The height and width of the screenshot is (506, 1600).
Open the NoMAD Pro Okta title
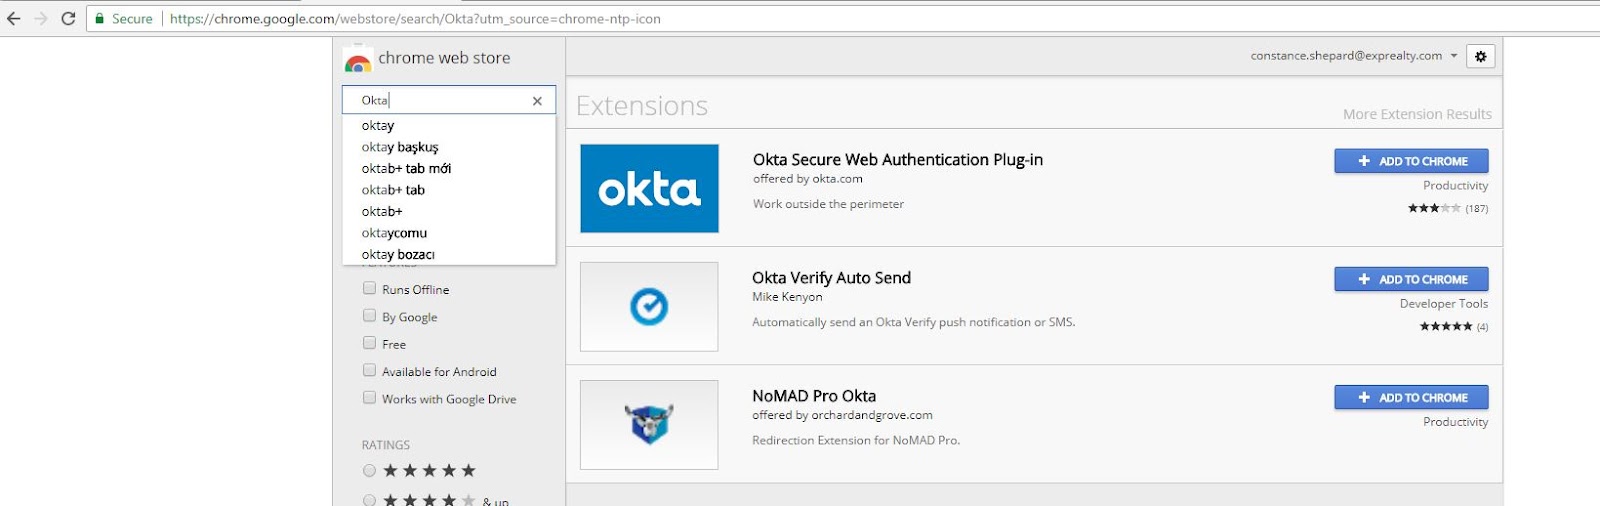(x=814, y=396)
